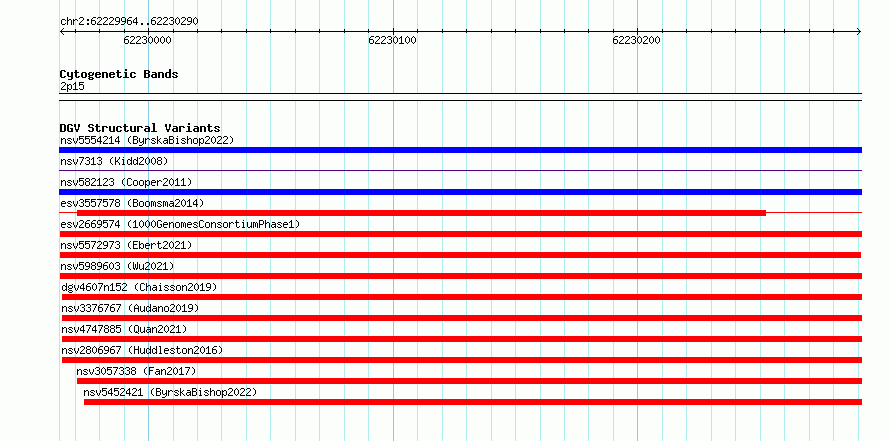The height and width of the screenshot is (441, 890).
Task: Open the nsv2806967 (Huddleston2016) label
Action: [x=142, y=350]
